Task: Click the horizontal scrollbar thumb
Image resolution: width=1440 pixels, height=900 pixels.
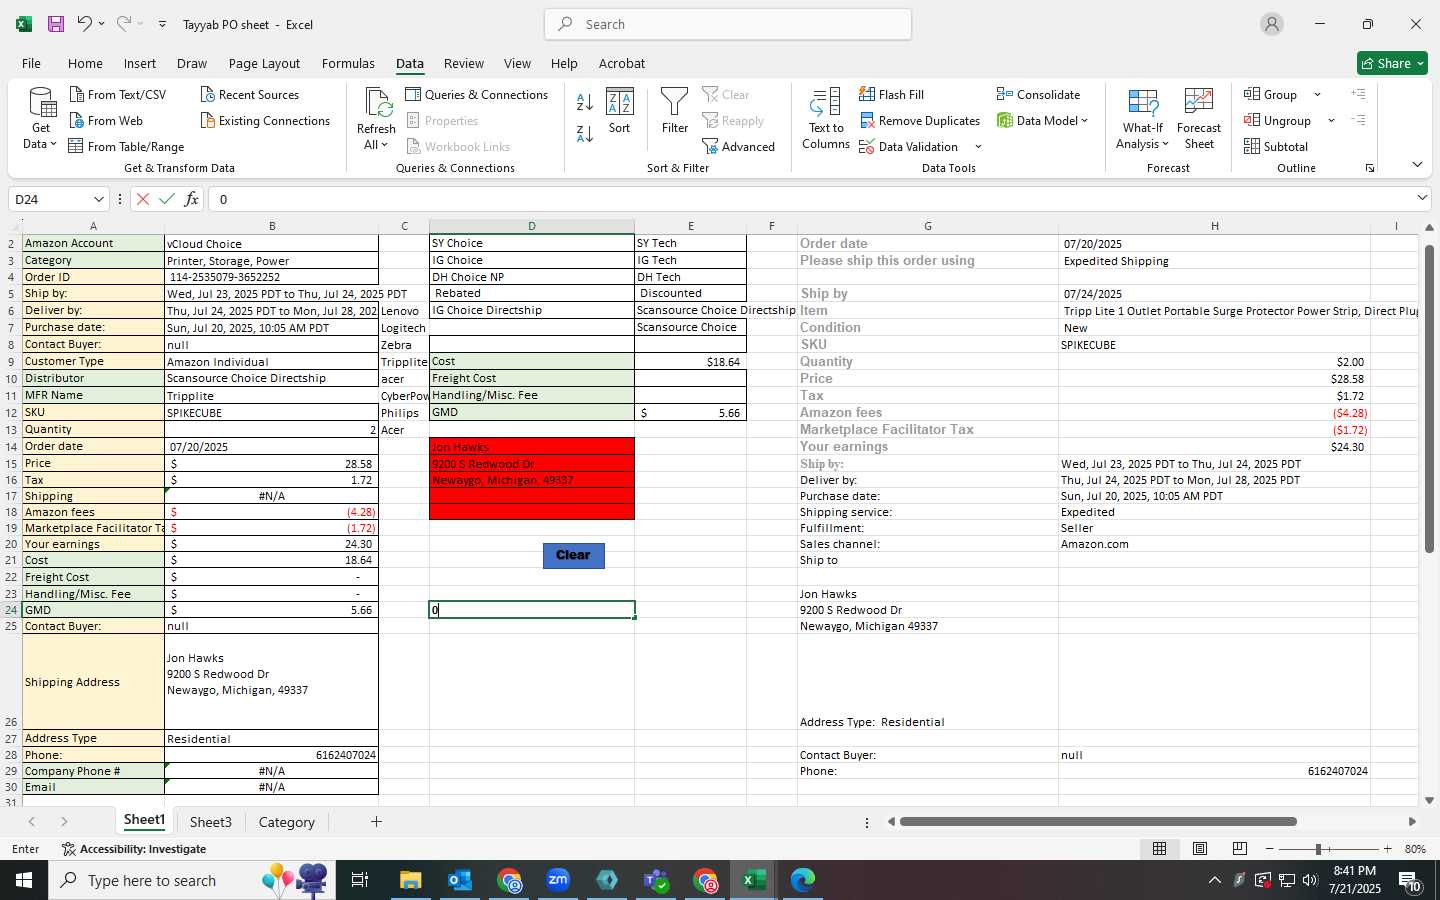Action: click(x=1098, y=822)
